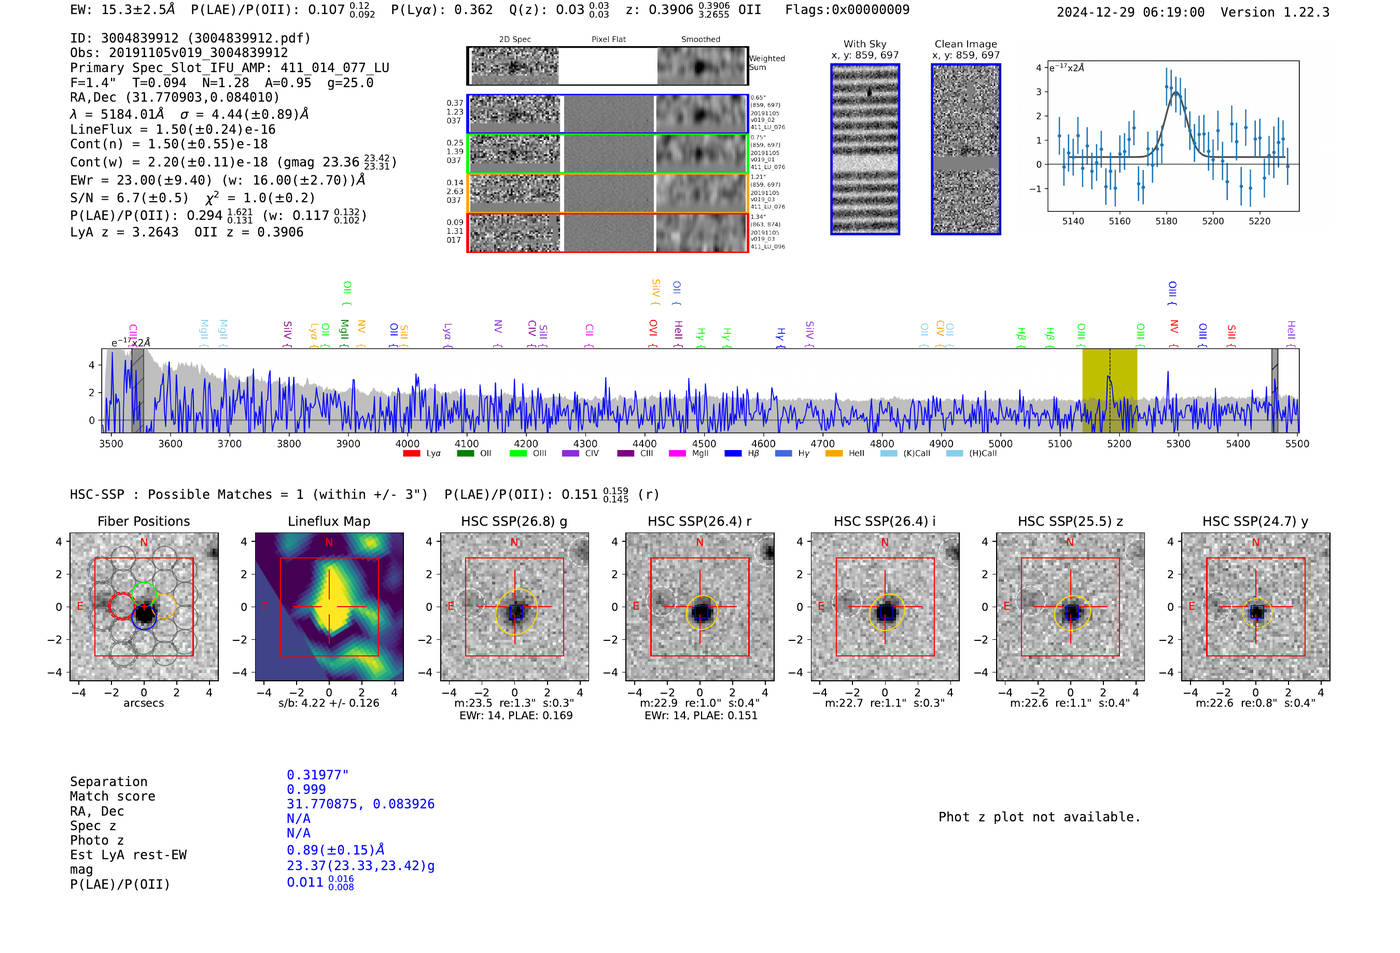Click 'LineFlux = 1.50(±0.24)e-16' text
The image size is (1400, 953).
(173, 130)
